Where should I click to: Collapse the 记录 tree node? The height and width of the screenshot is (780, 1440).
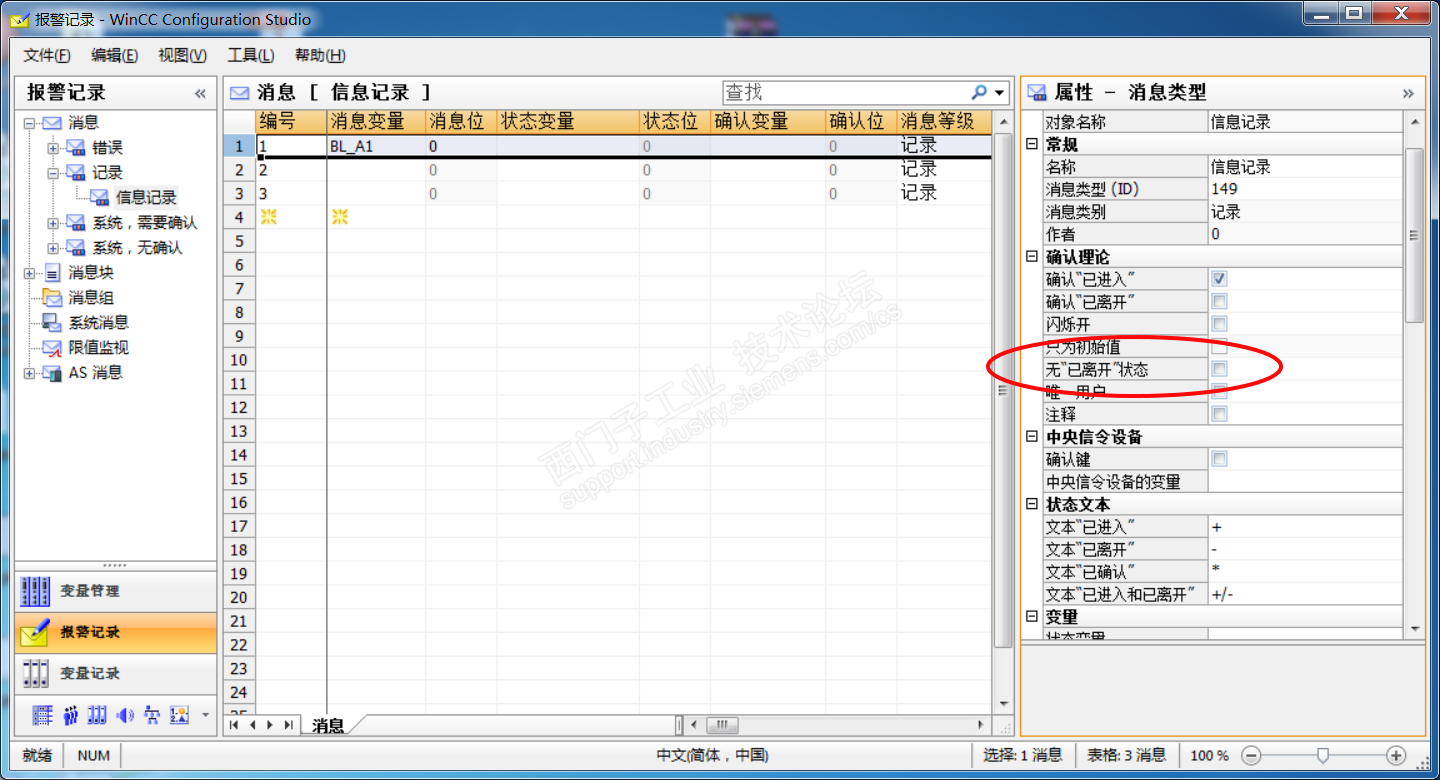pos(53,173)
